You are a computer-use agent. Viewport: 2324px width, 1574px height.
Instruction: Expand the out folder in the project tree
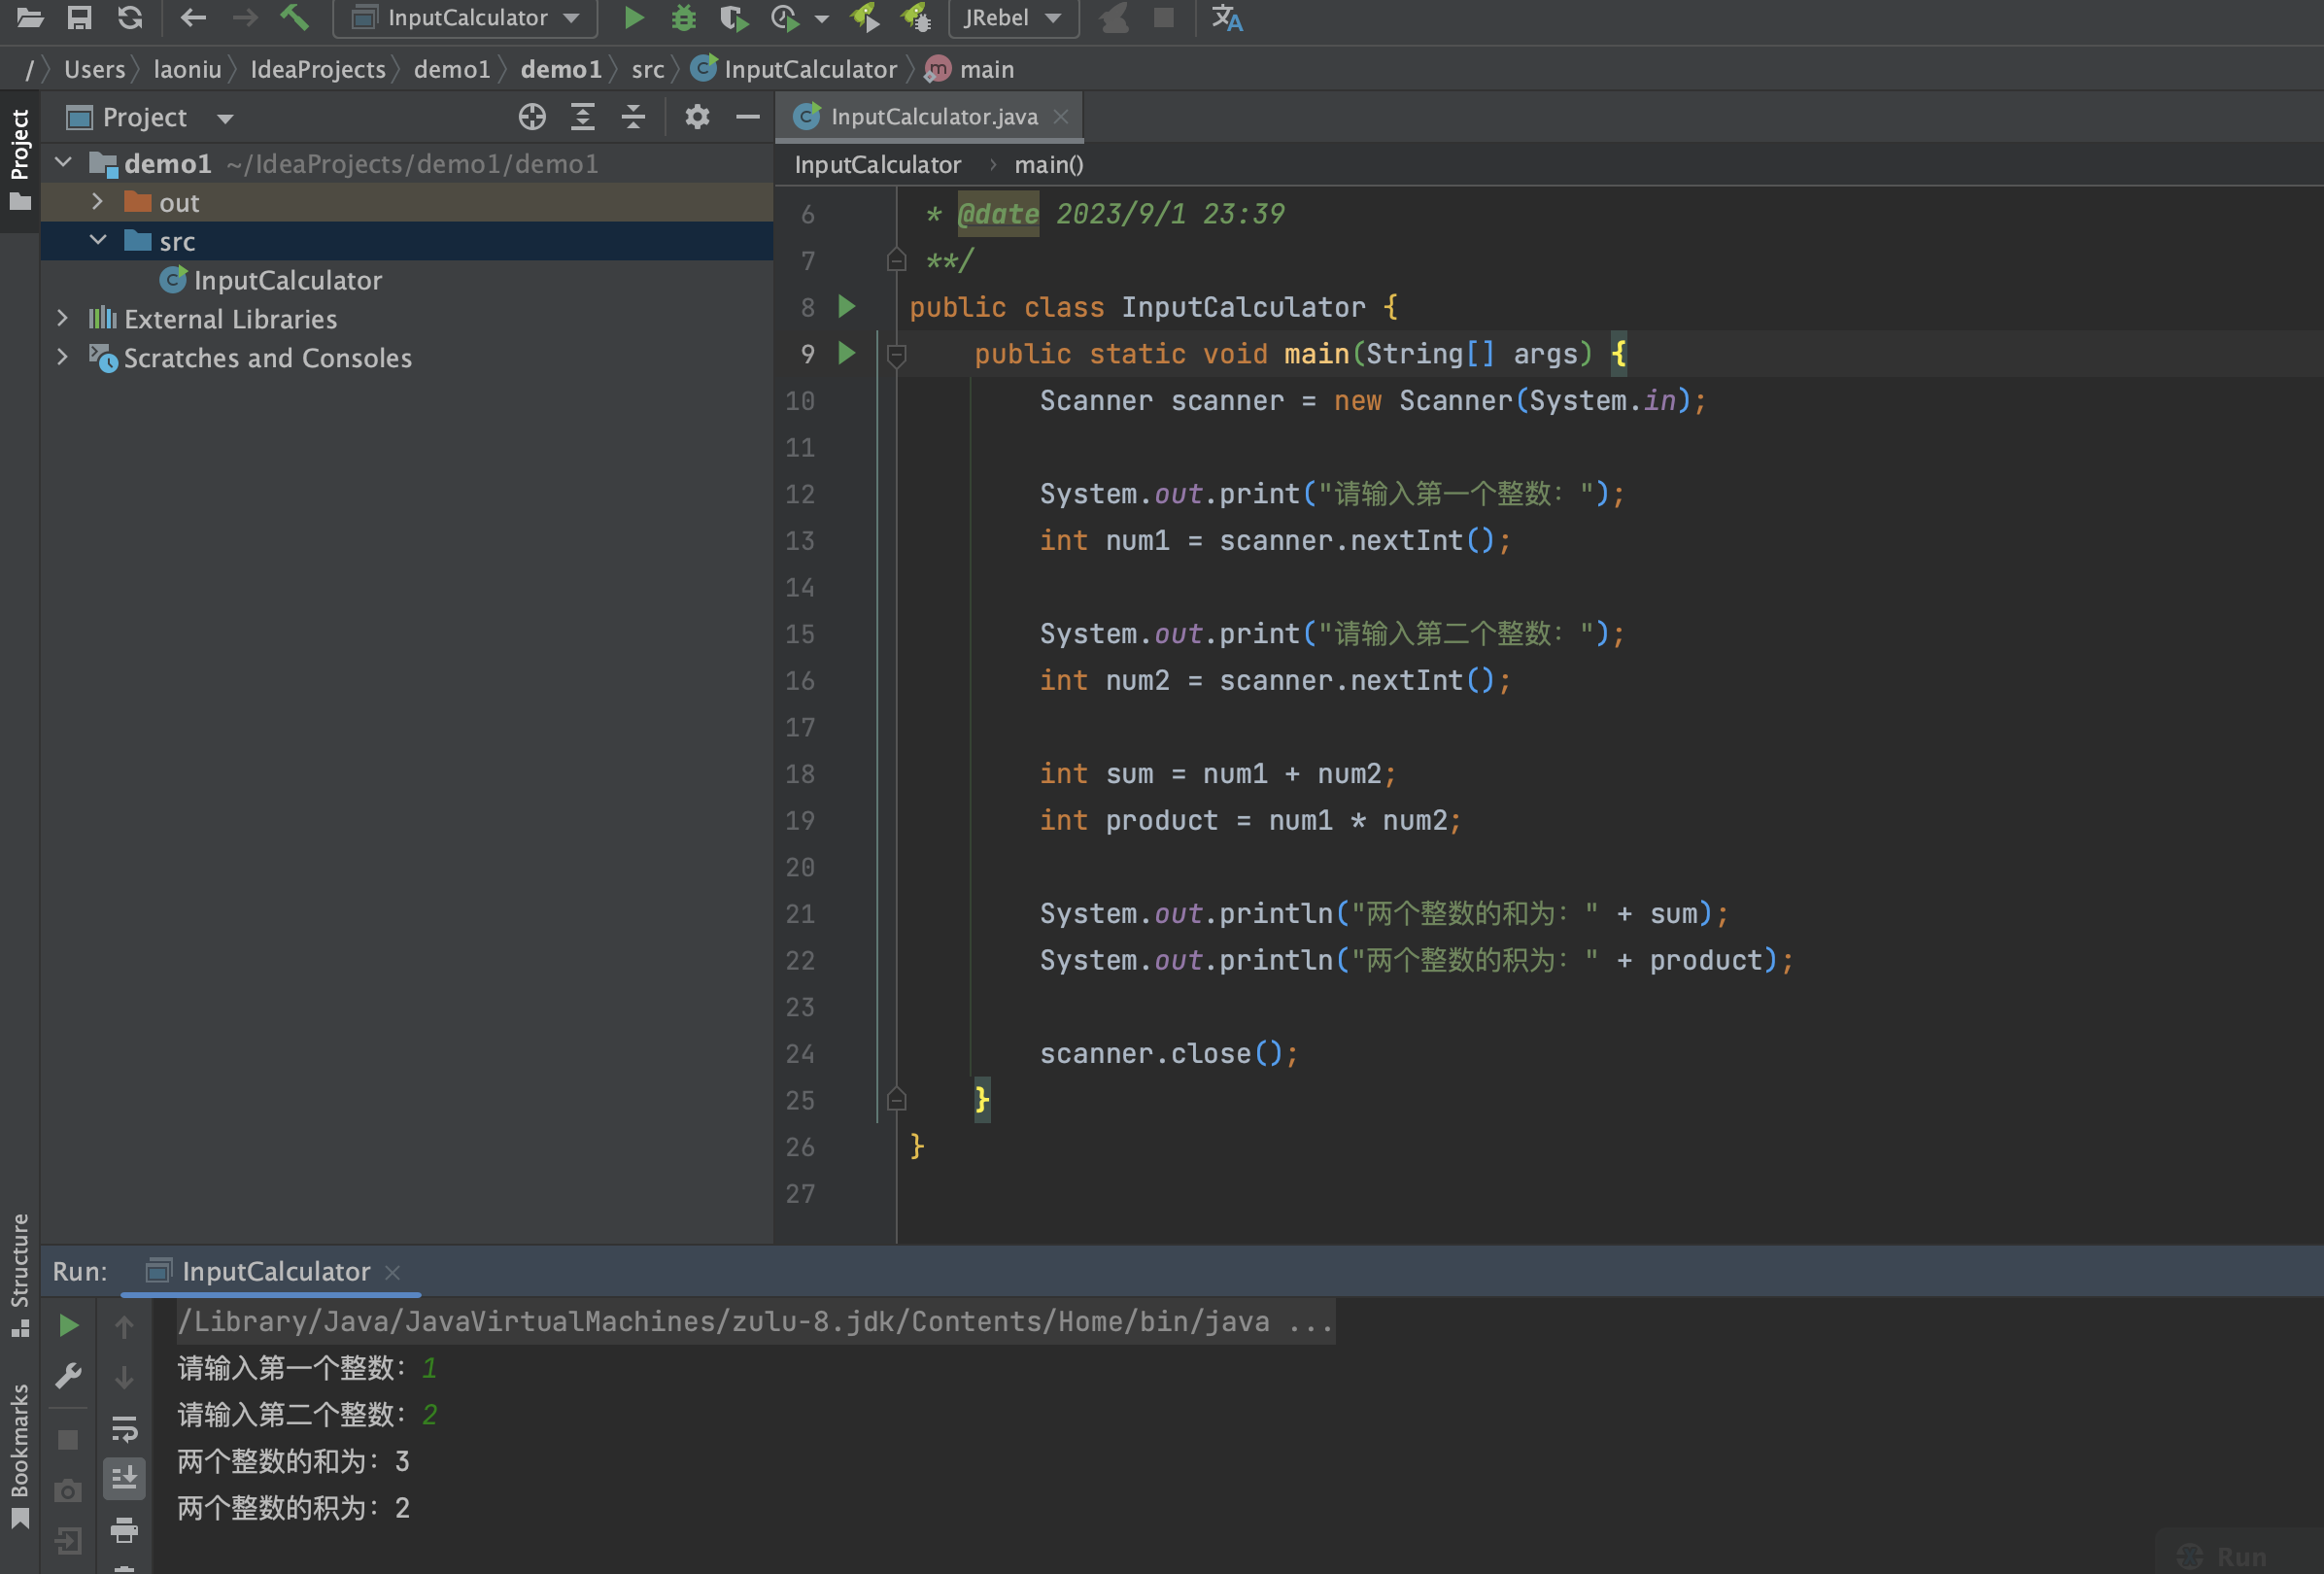point(97,202)
